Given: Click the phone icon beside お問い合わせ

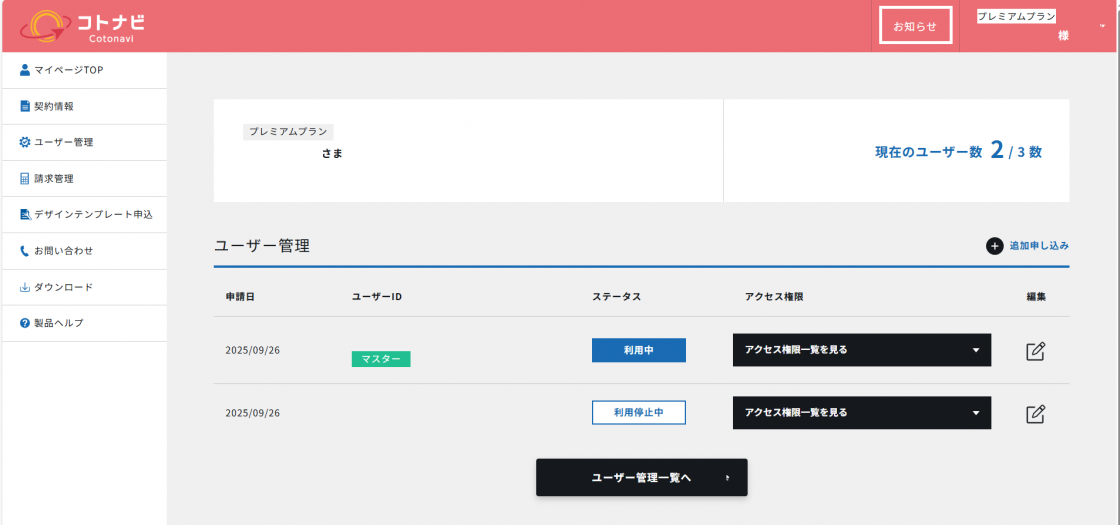Looking at the screenshot, I should 25,251.
